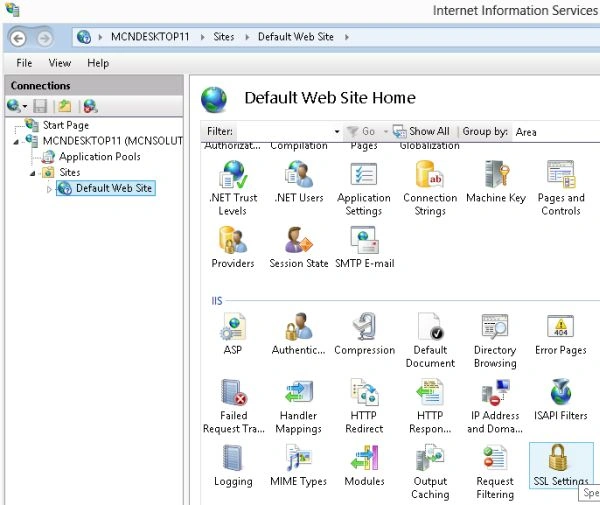This screenshot has height=505, width=600.
Task: Expand the Default Web Site node
Action: (49, 189)
